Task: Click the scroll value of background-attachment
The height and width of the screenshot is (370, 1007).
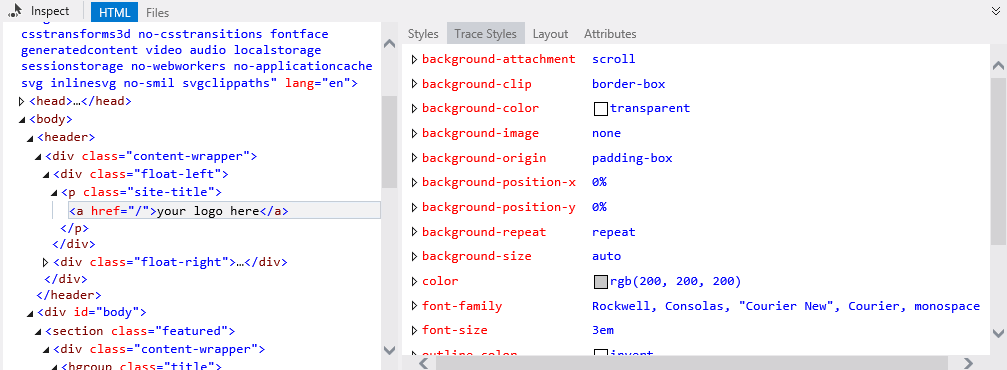Action: (613, 59)
